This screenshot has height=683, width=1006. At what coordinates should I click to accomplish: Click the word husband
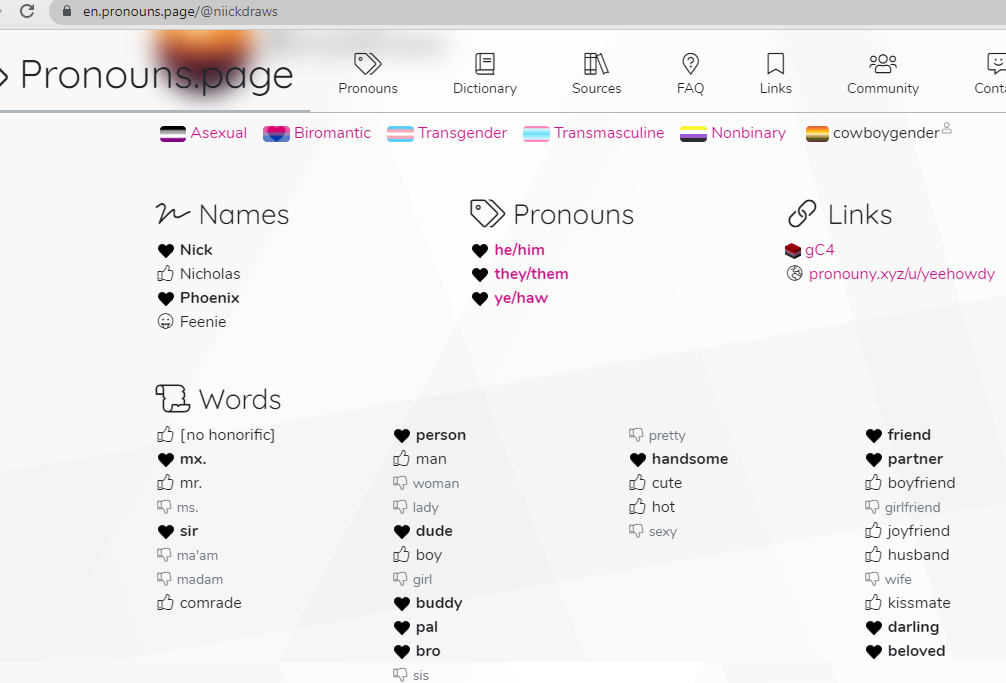918,555
